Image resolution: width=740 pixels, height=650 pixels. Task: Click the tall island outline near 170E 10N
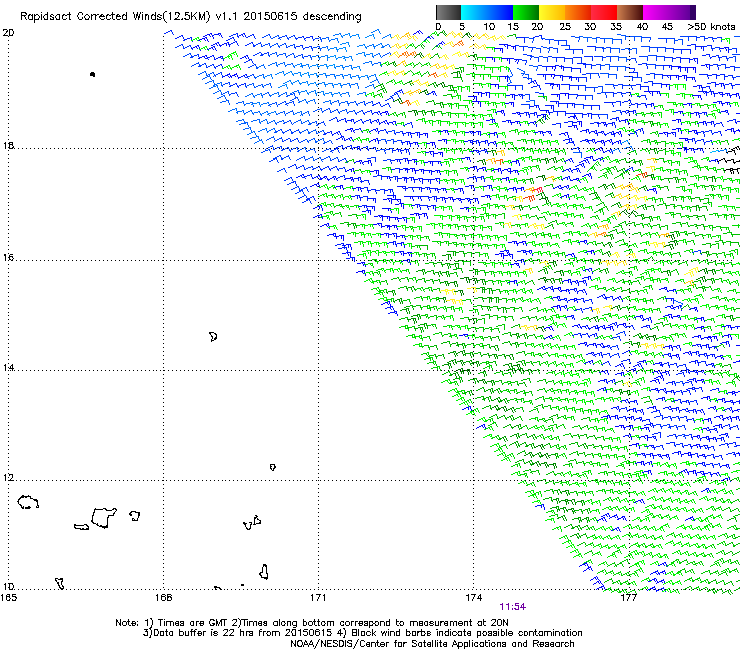[x=264, y=572]
